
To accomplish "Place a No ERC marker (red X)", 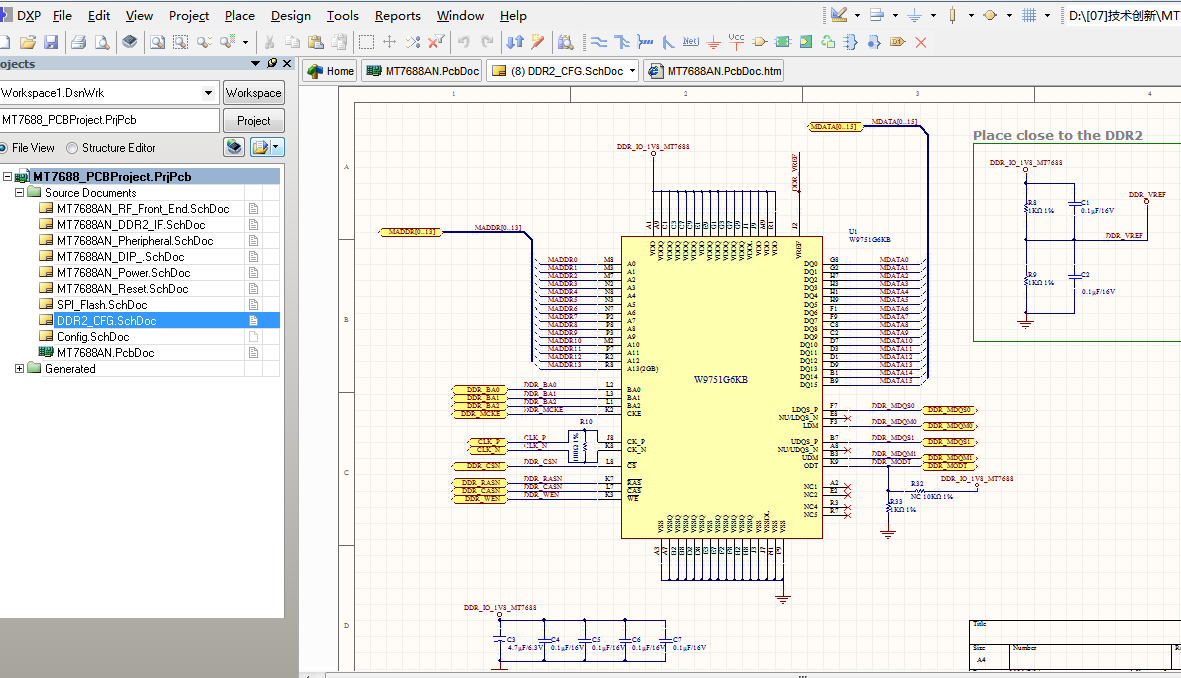I will tap(920, 42).
